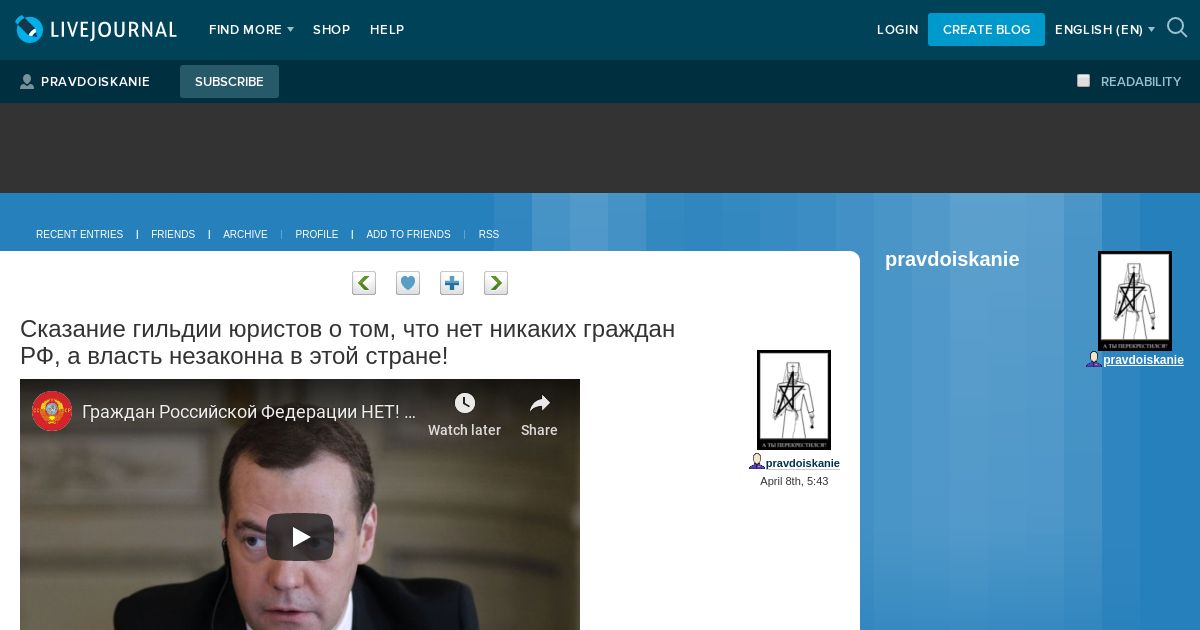Play the embedded video
Viewport: 1200px width, 630px height.
click(x=300, y=537)
